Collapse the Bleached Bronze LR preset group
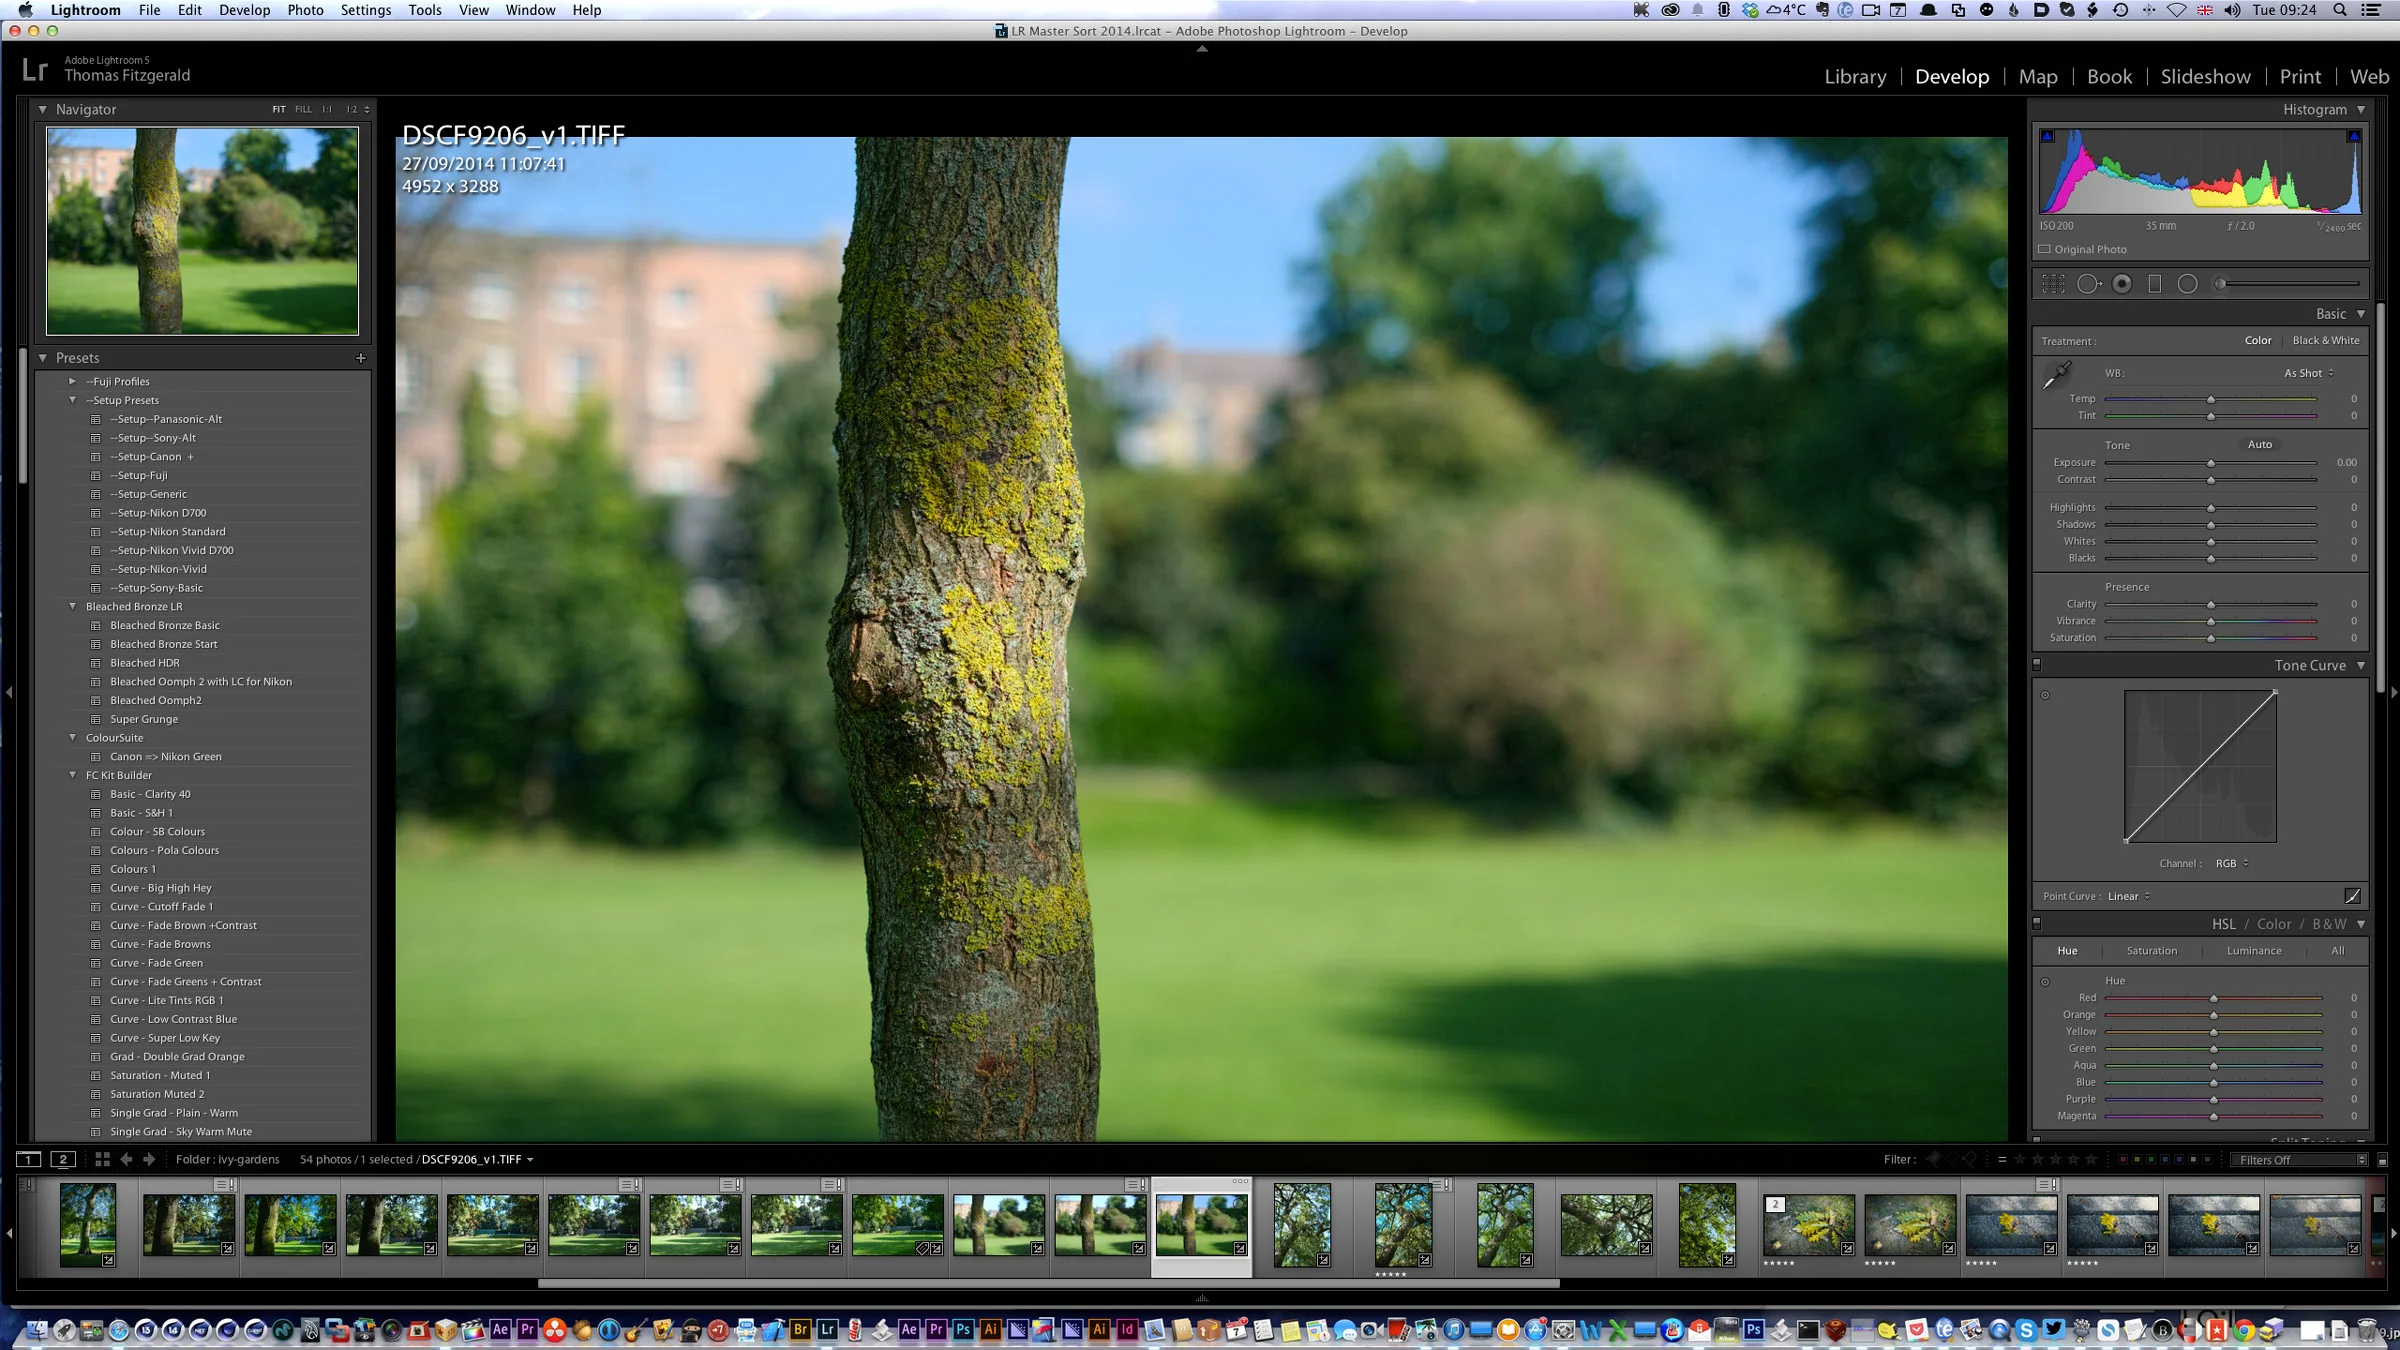2400x1350 pixels. (72, 606)
